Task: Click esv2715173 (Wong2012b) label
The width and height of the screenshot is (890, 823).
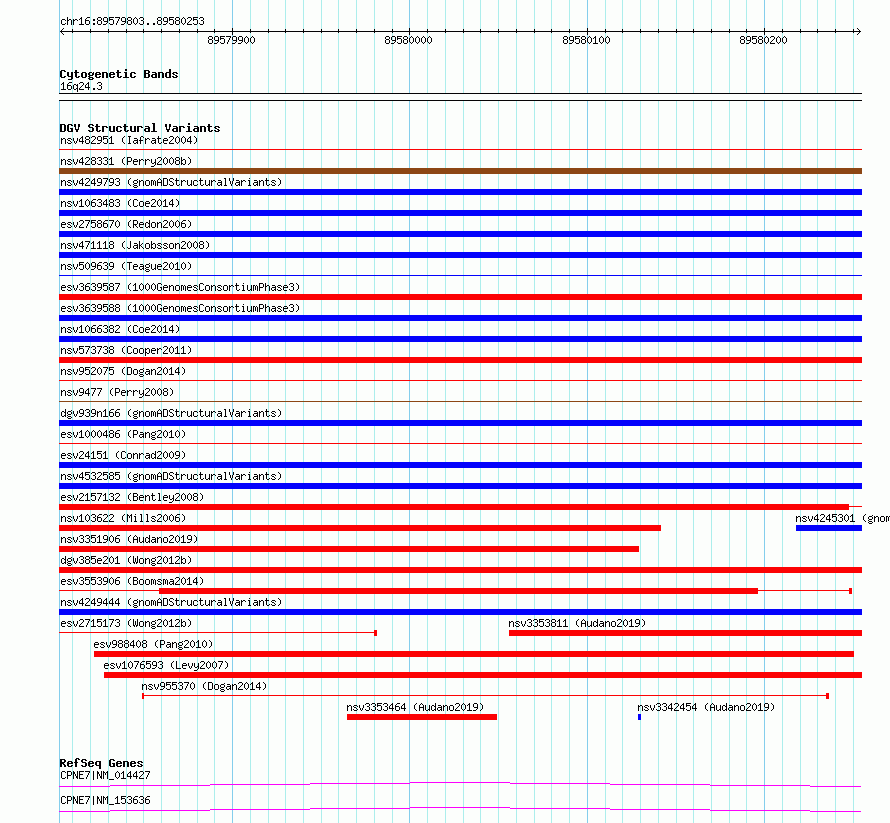Action: pyautogui.click(x=126, y=623)
